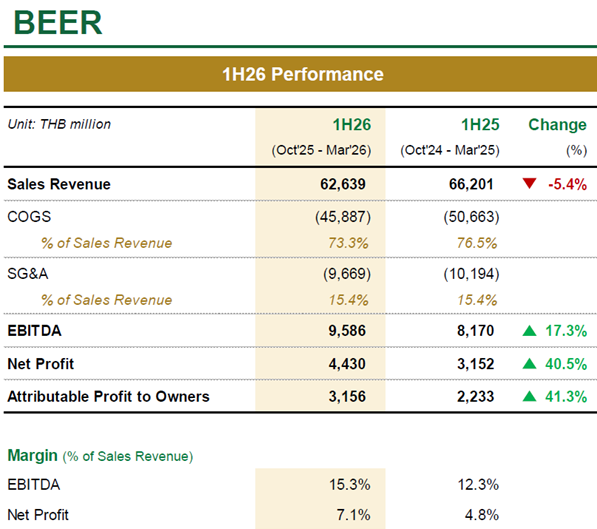This screenshot has height=529, width=597.
Task: Click the red down triangle beside -5.4%
Action: pyautogui.click(x=530, y=183)
